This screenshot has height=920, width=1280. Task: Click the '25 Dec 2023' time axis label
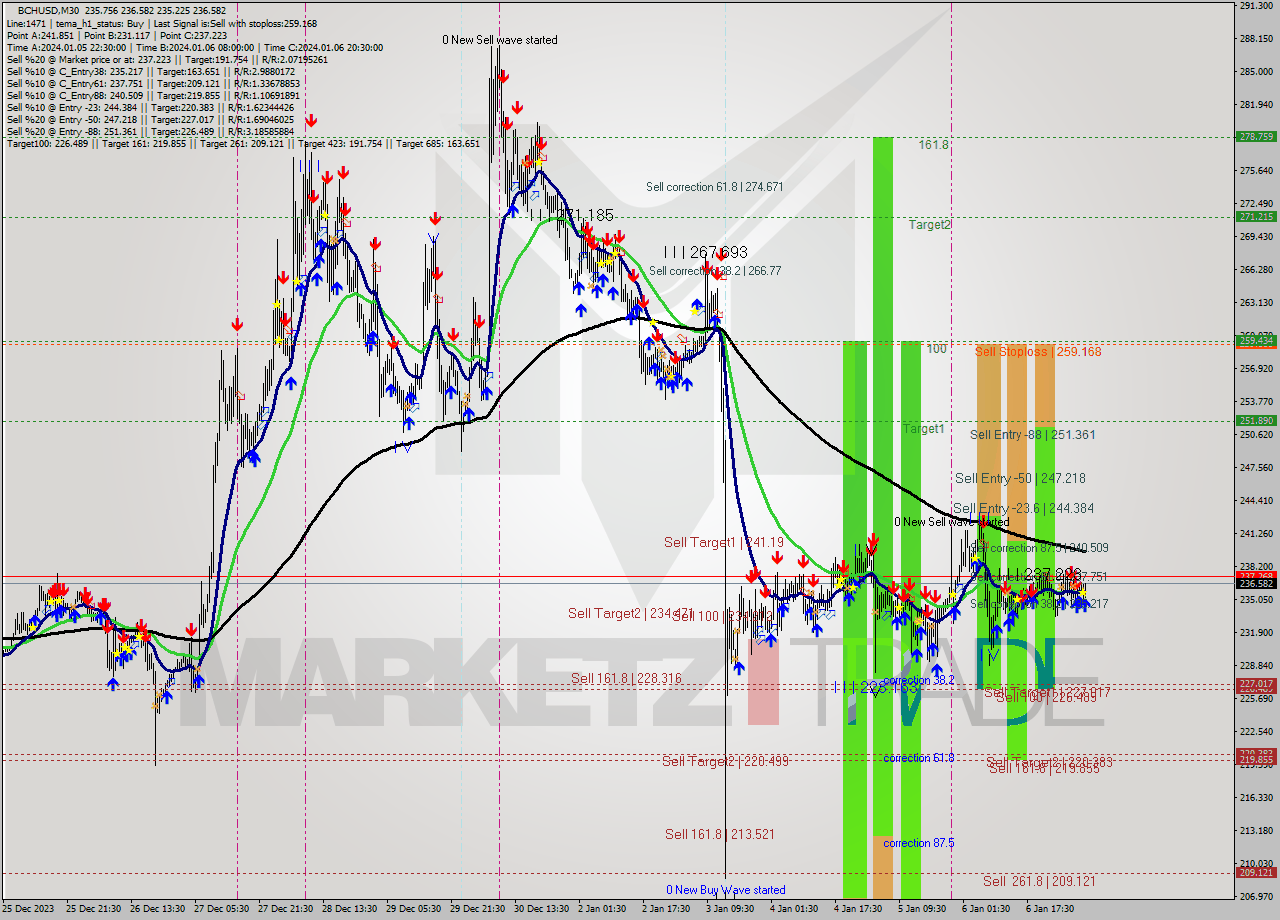click(26, 909)
